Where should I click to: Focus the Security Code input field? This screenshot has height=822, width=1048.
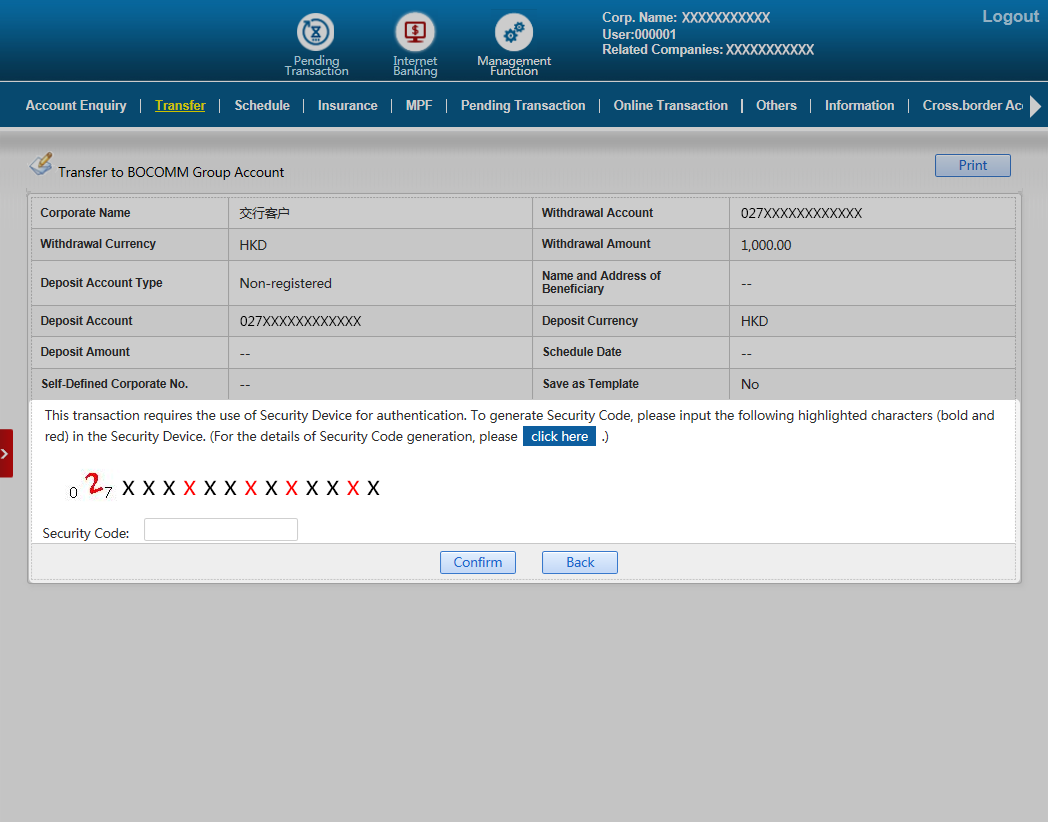[x=221, y=530]
